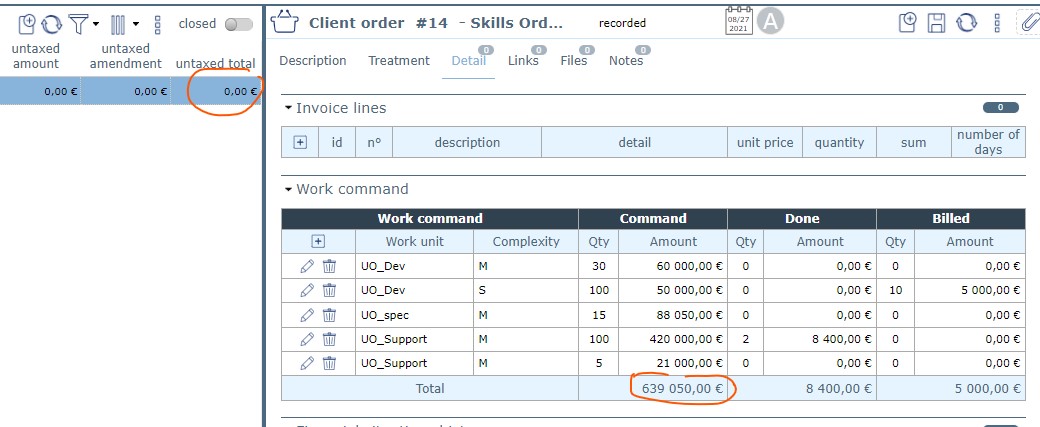
Task: Click the save disk icon in detail toolbar
Action: [x=937, y=23]
